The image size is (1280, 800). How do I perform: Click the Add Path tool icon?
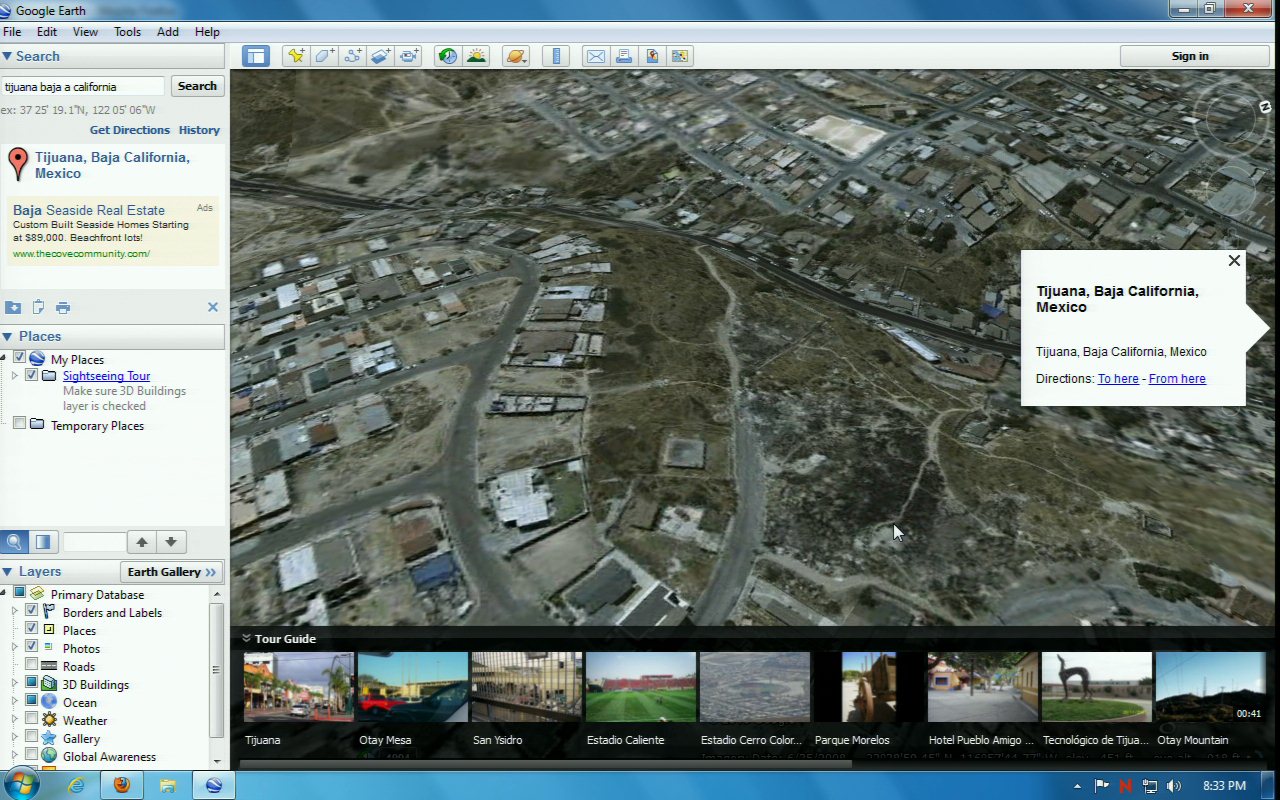[x=352, y=56]
